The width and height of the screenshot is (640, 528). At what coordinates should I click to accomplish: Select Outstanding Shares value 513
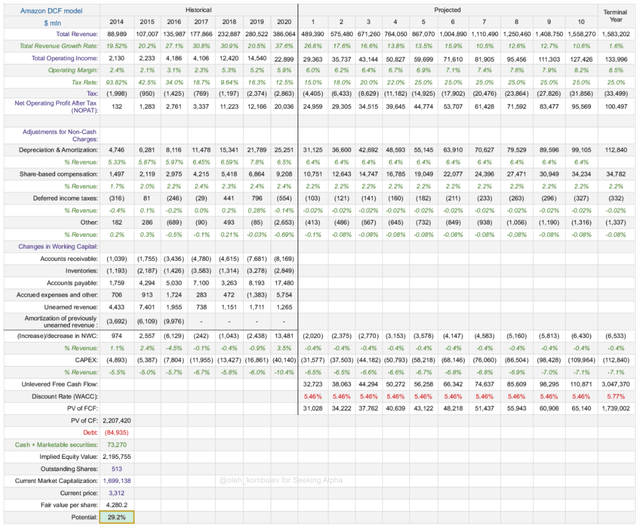click(x=117, y=469)
